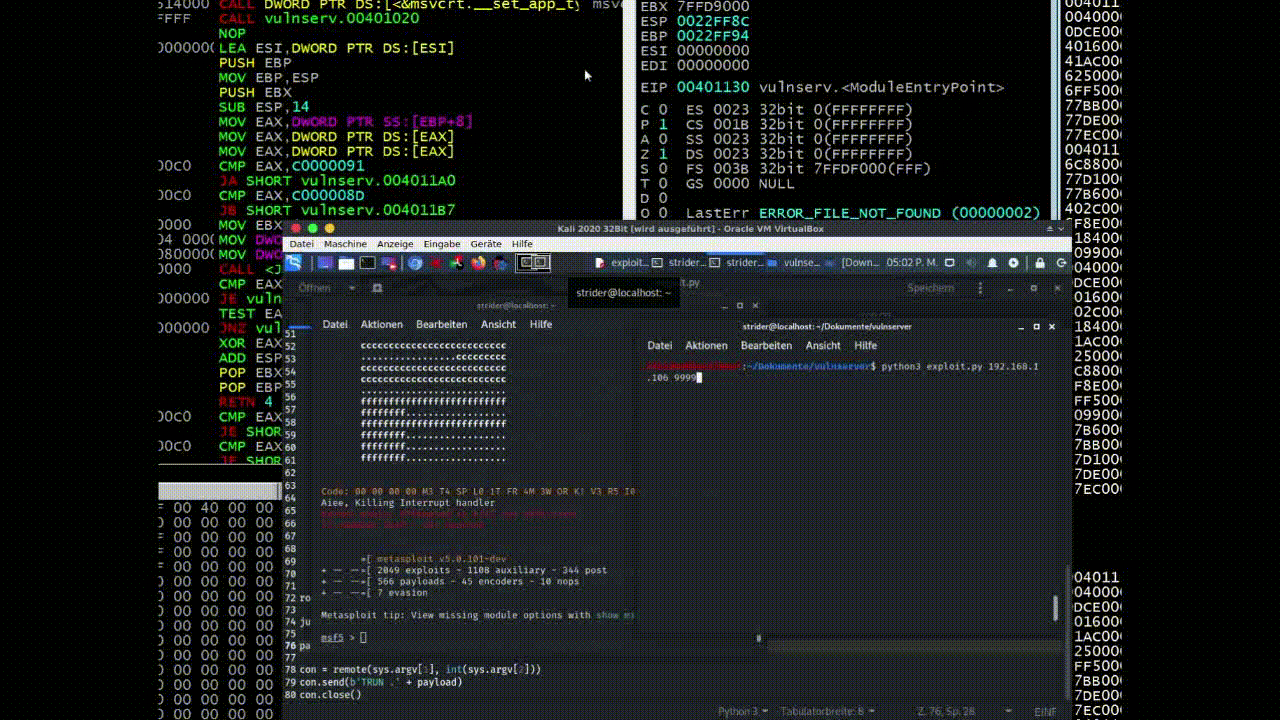The height and width of the screenshot is (720, 1280).
Task: Click the terminal emulator launcher in Kali panel
Action: 367,263
